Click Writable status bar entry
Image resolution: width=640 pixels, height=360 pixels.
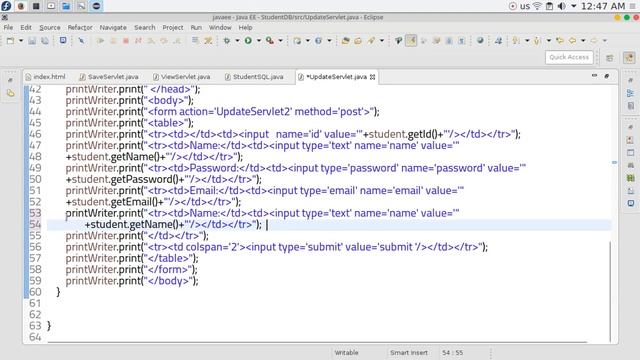click(346, 353)
